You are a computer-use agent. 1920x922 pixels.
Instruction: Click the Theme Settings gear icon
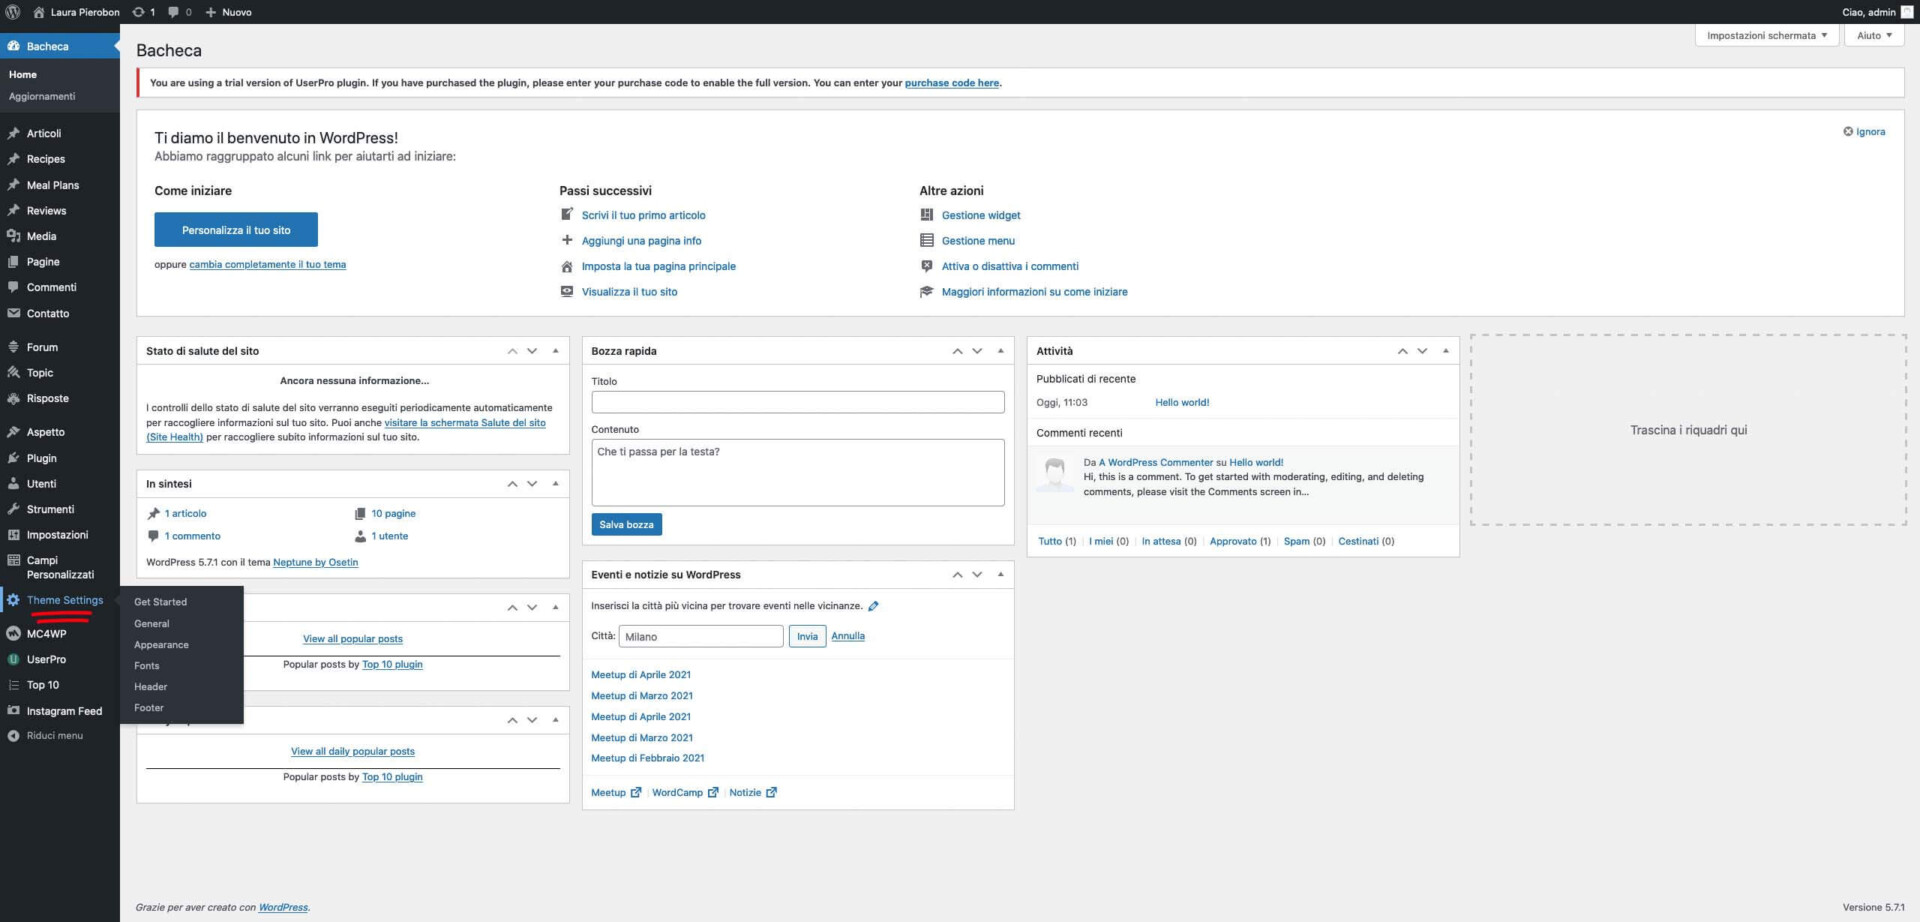point(14,600)
